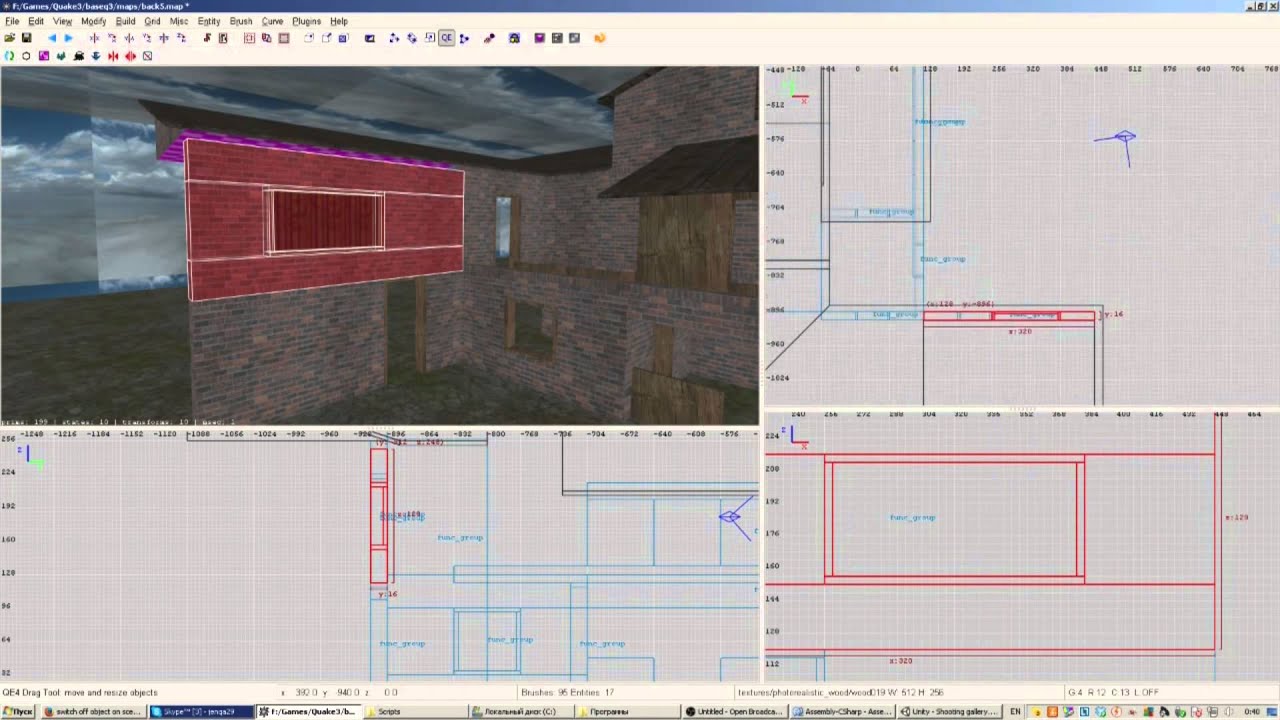Open the File menu
The width and height of the screenshot is (1280, 720).
tap(12, 21)
